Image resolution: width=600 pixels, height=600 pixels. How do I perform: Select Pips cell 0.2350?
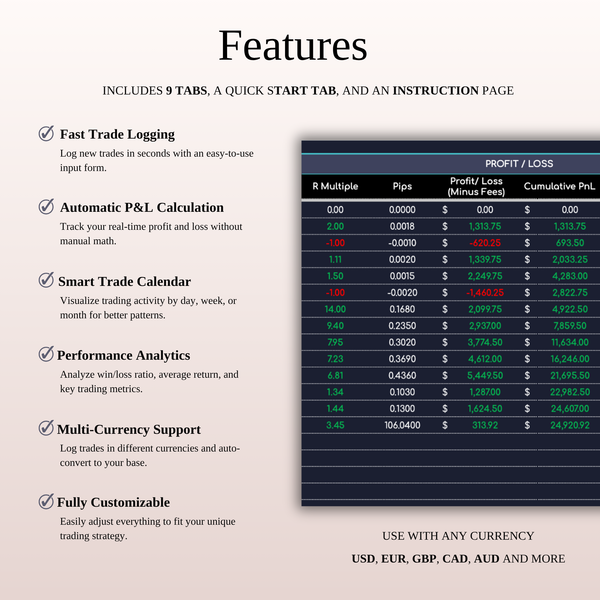tap(402, 326)
